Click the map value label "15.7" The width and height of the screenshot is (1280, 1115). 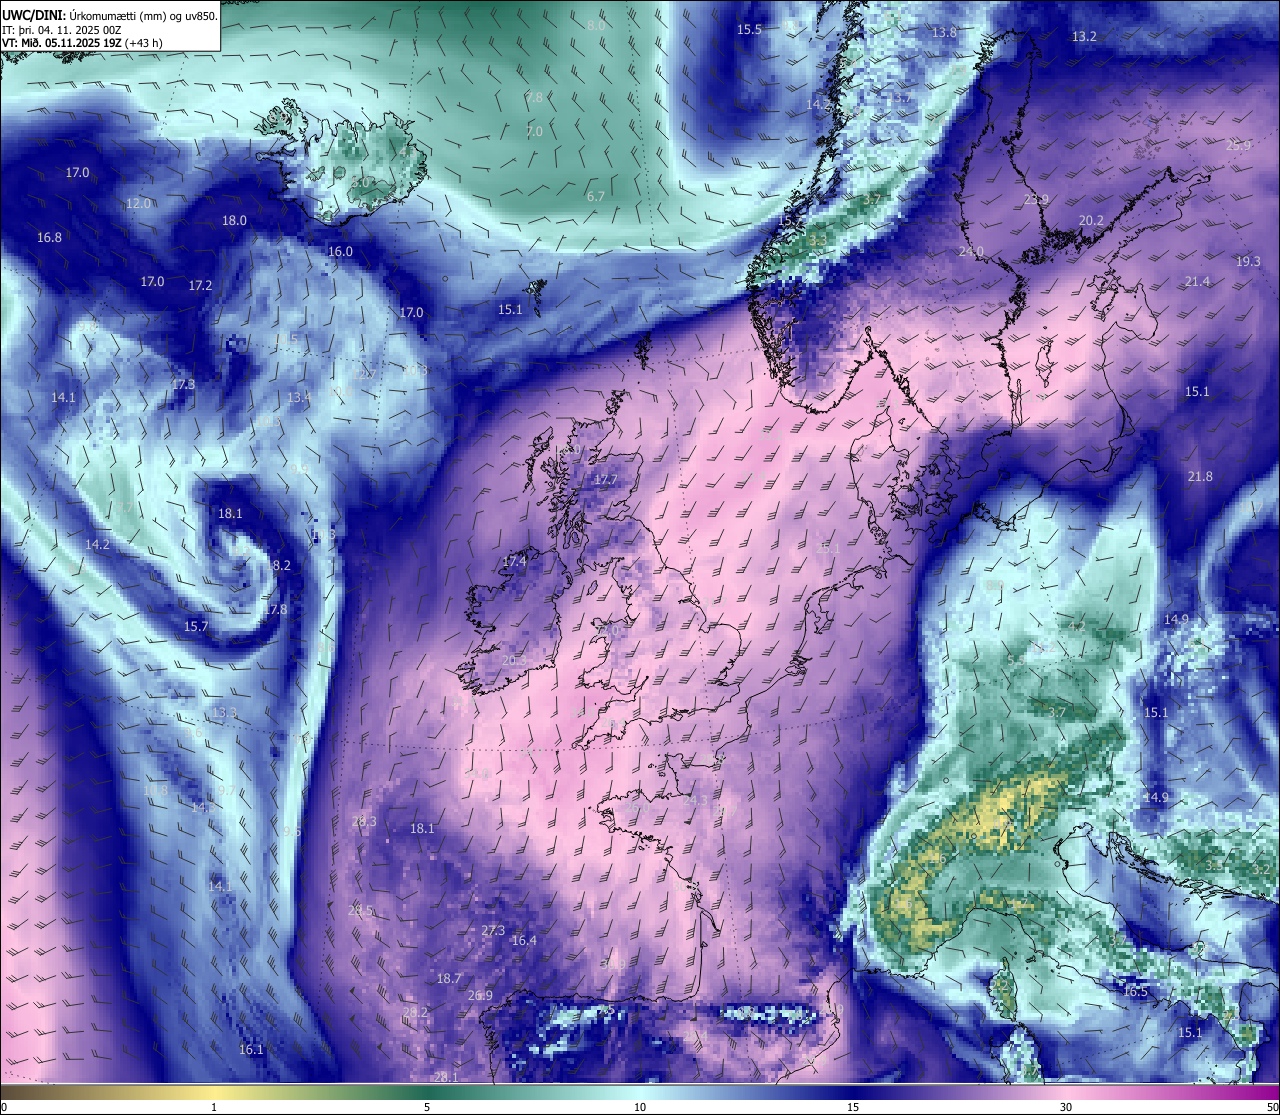196,627
